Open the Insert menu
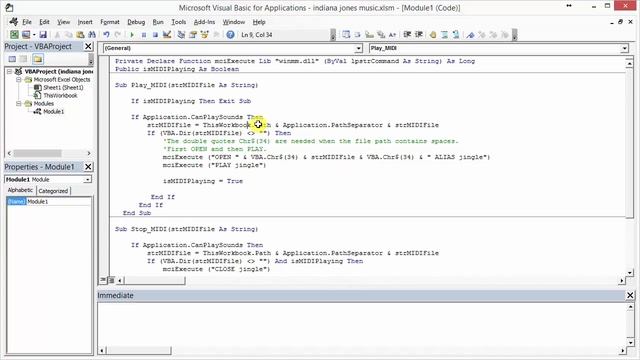640x360 pixels. [x=85, y=22]
